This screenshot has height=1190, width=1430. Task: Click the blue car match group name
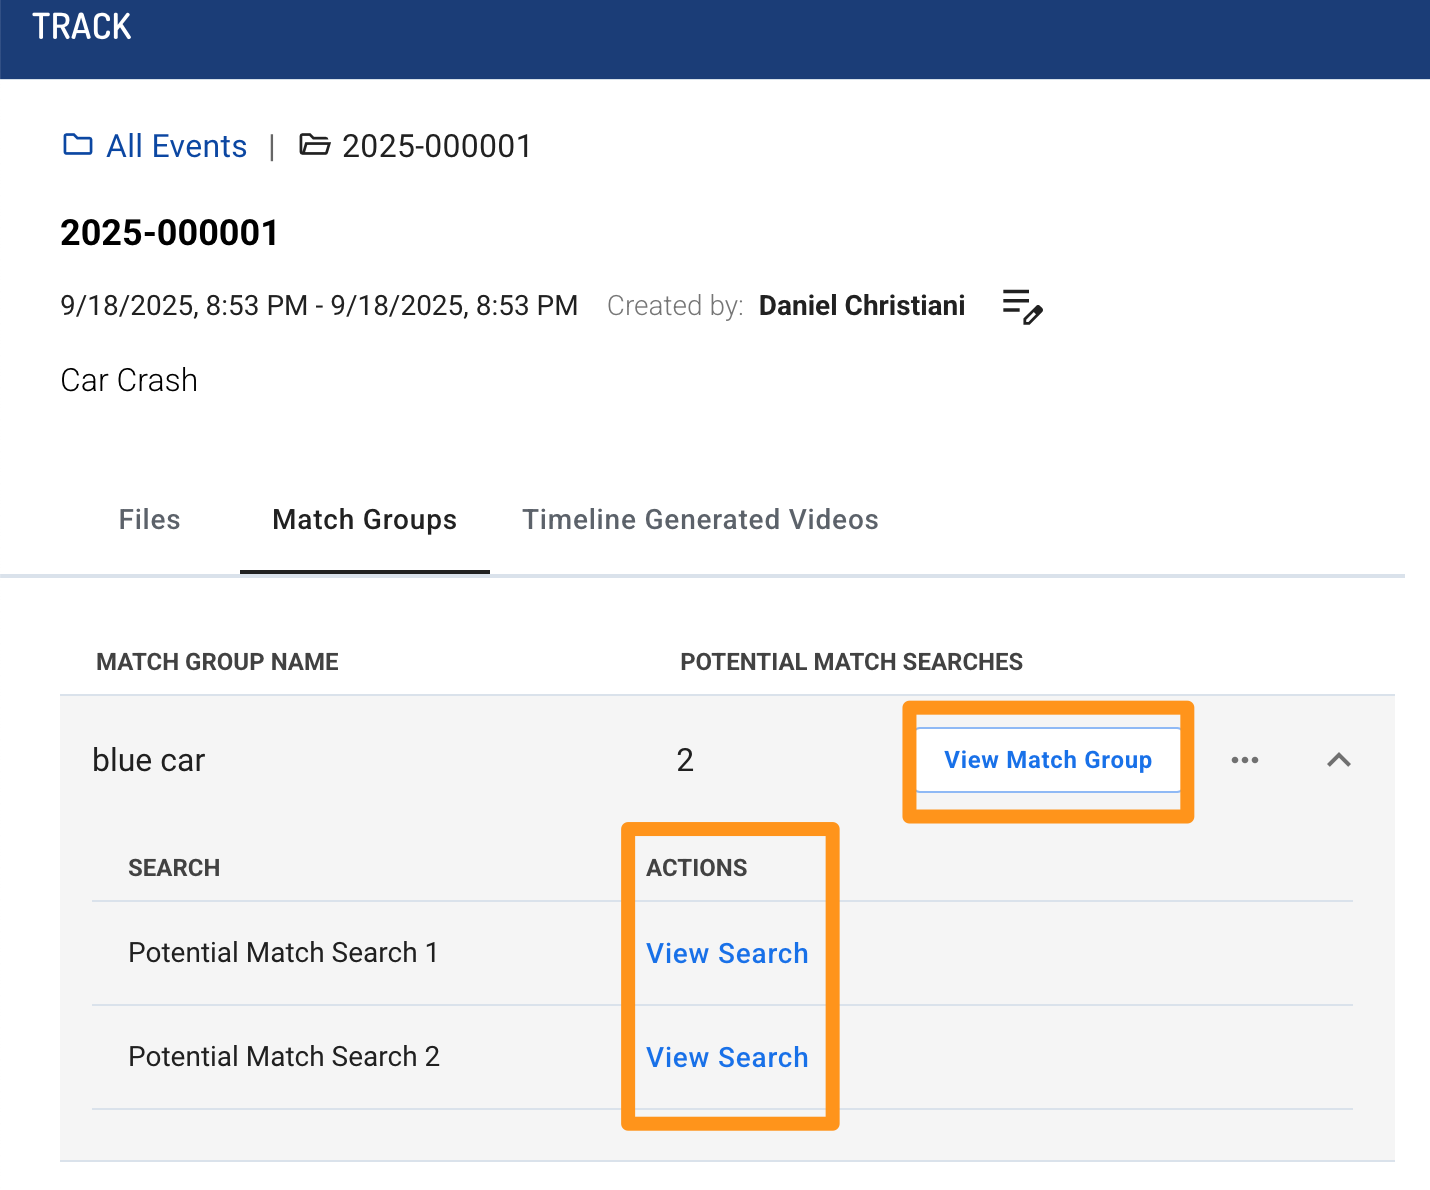pyautogui.click(x=148, y=760)
